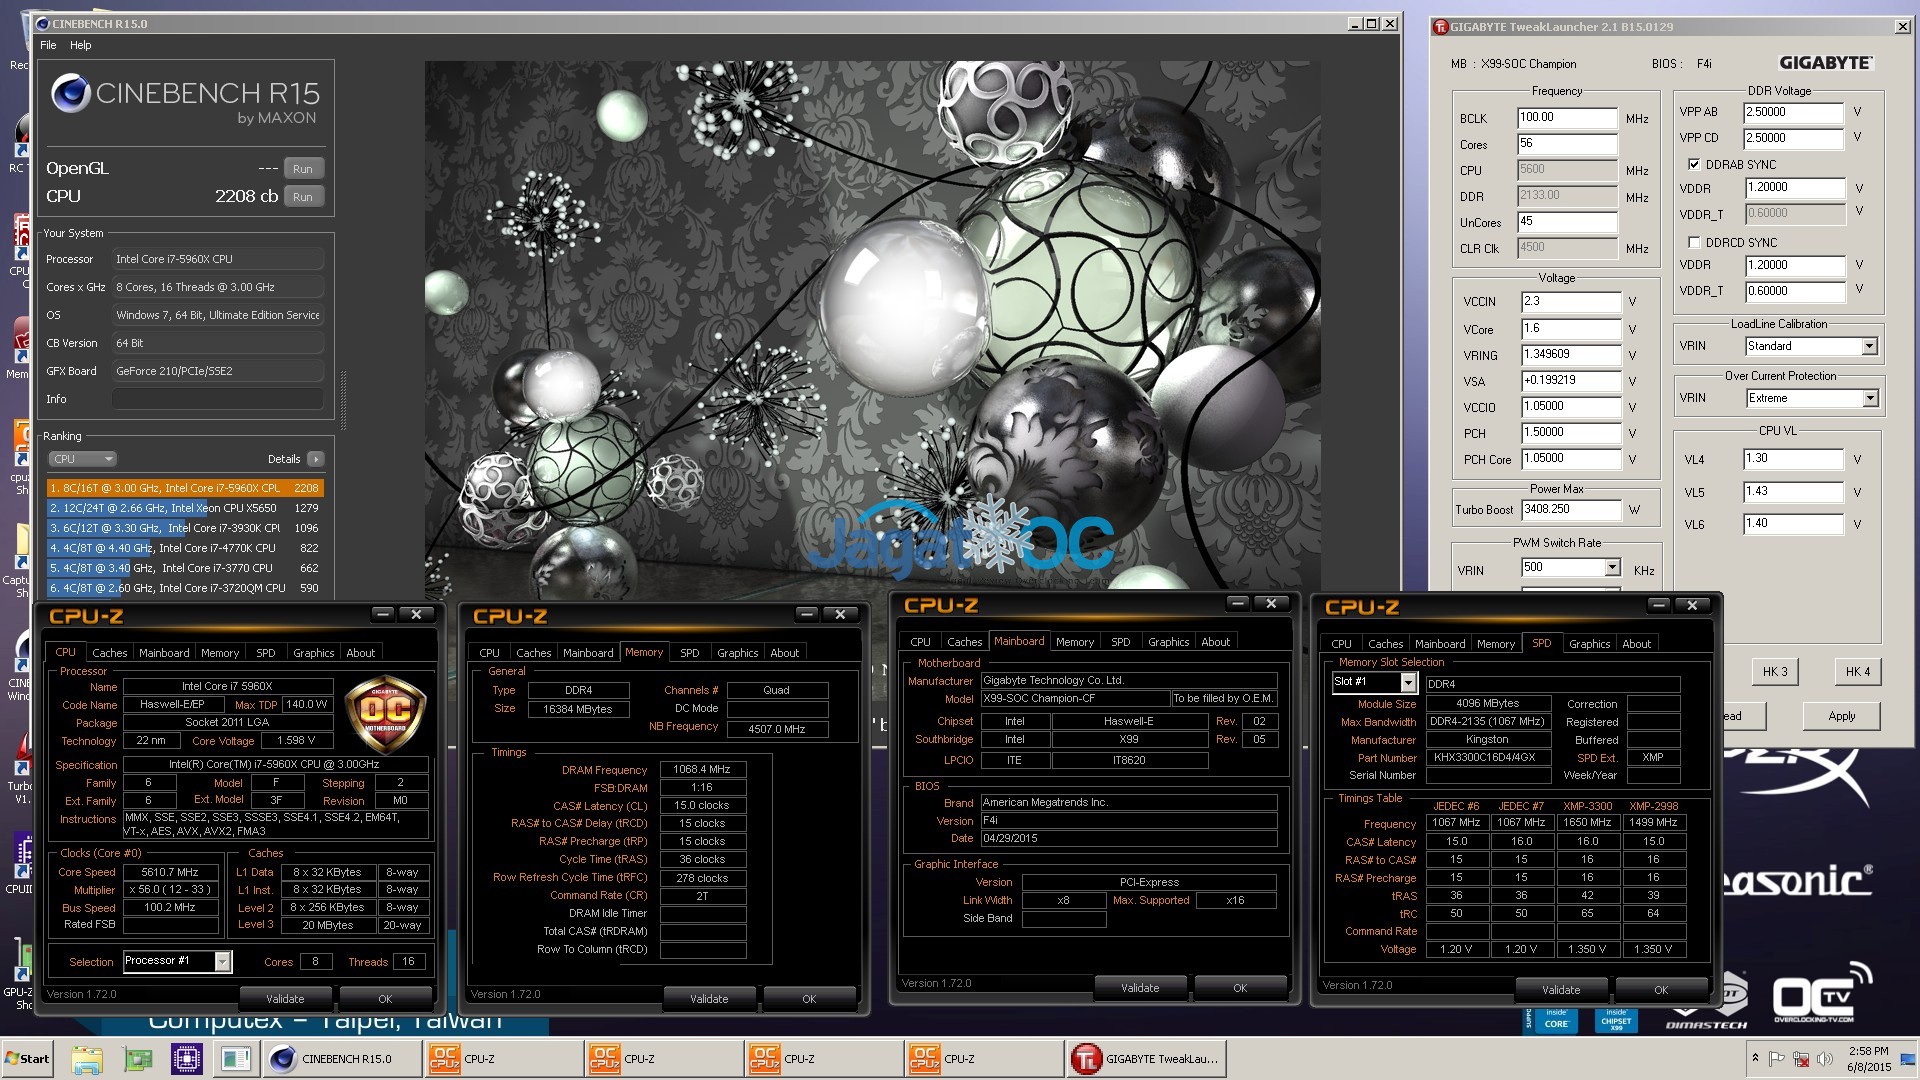The image size is (1920, 1080).
Task: Open About tab in SPD CPU-Z window
Action: click(1636, 644)
